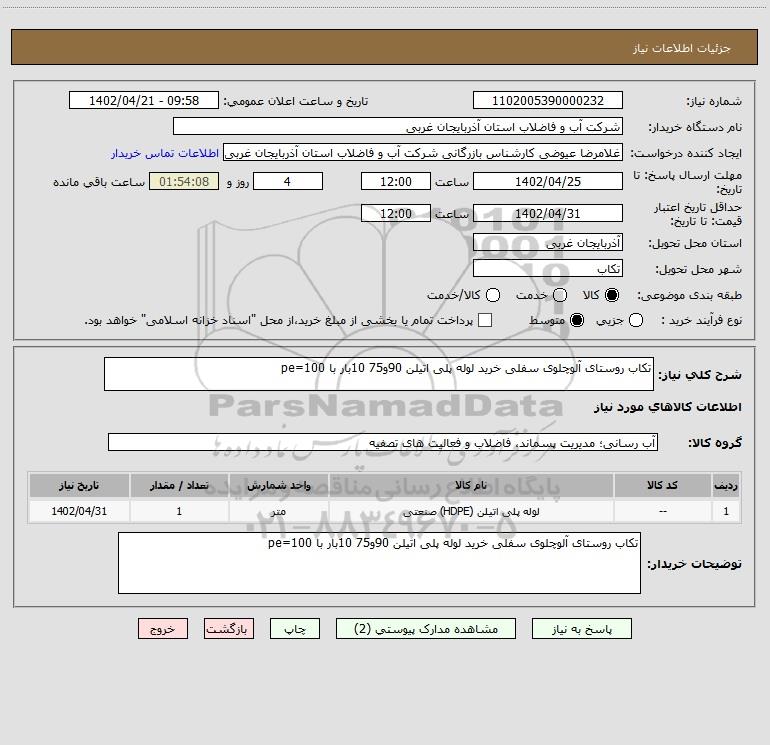Click the واحد شمارش column header
Image resolution: width=770 pixels, height=745 pixels.
click(x=278, y=485)
